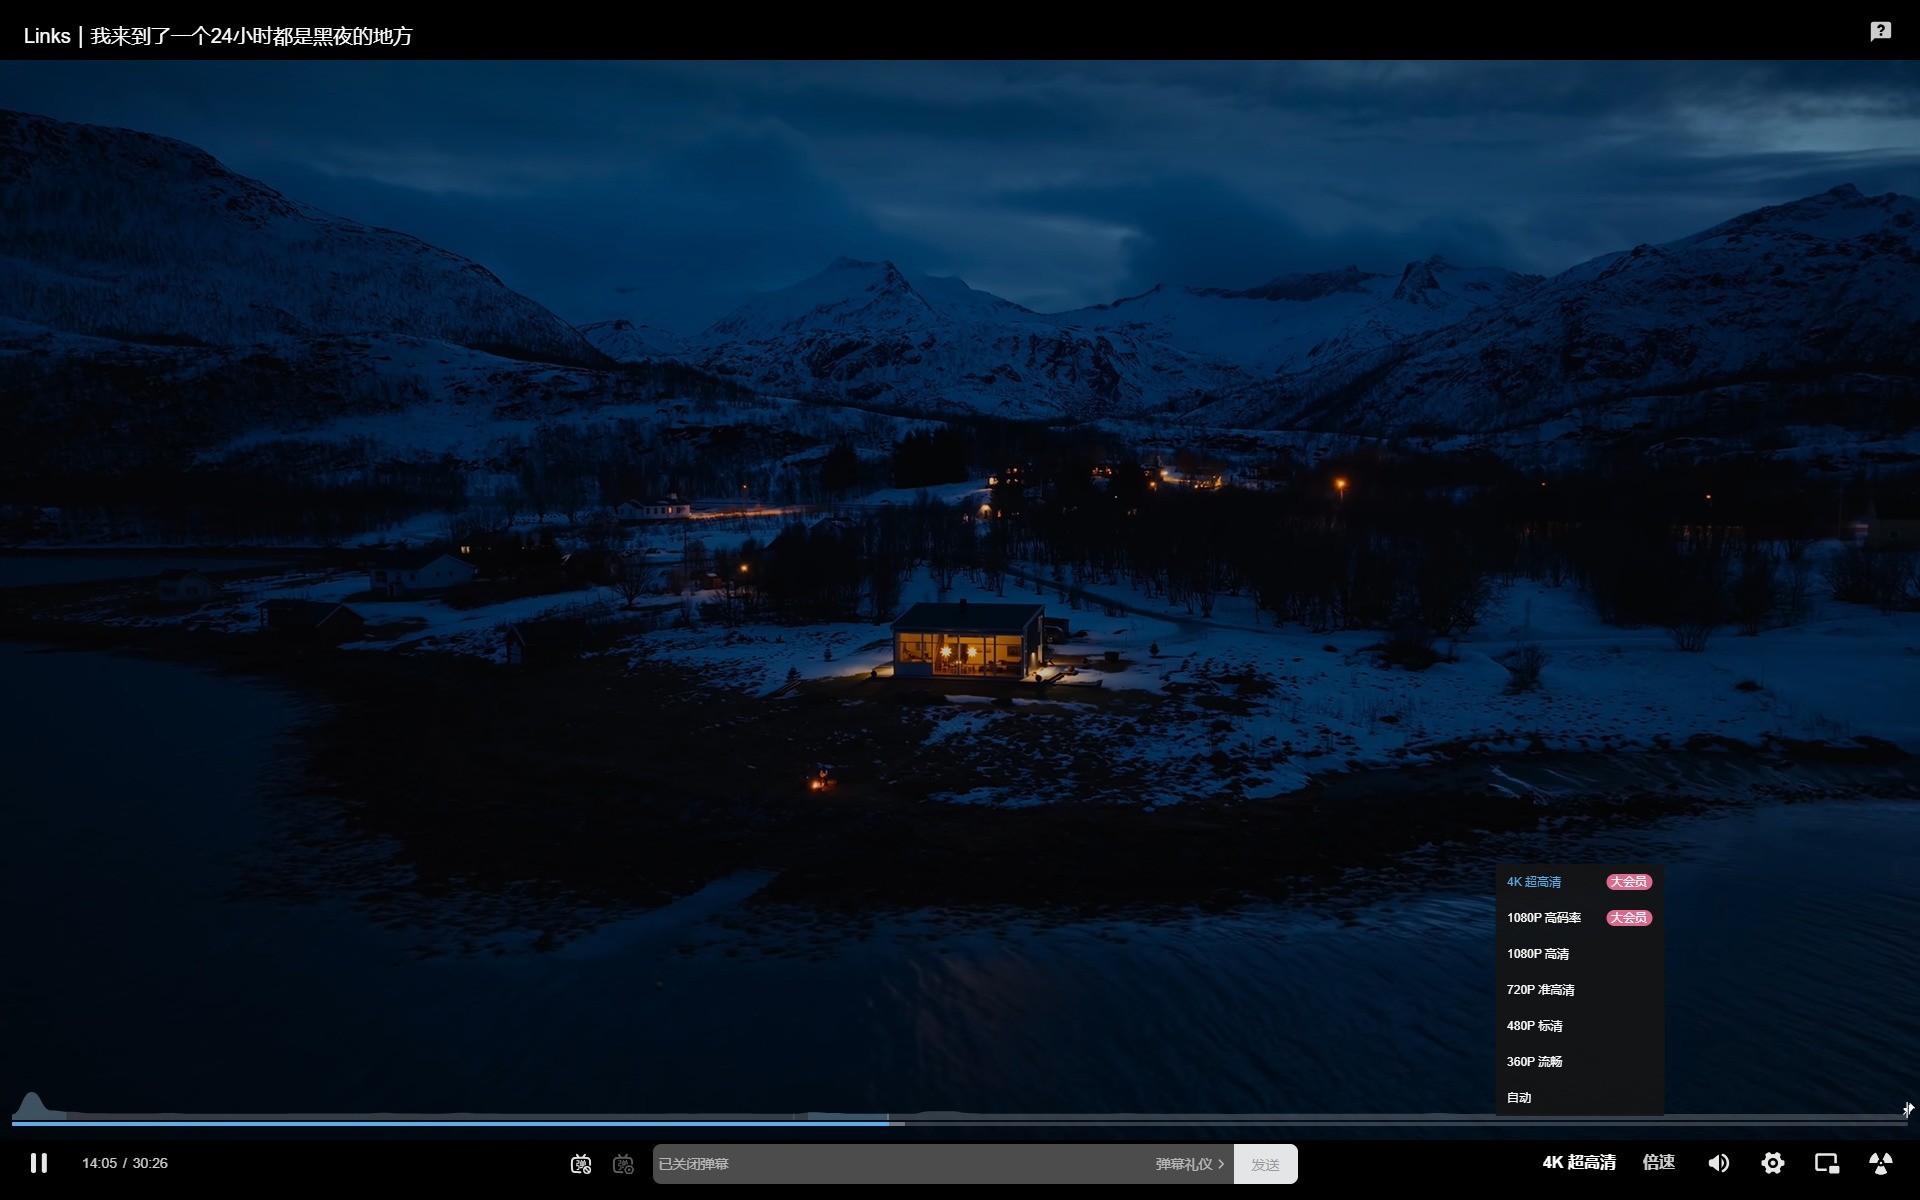Open the 弹幕礼仪 link
This screenshot has height=1200, width=1920.
1189,1164
